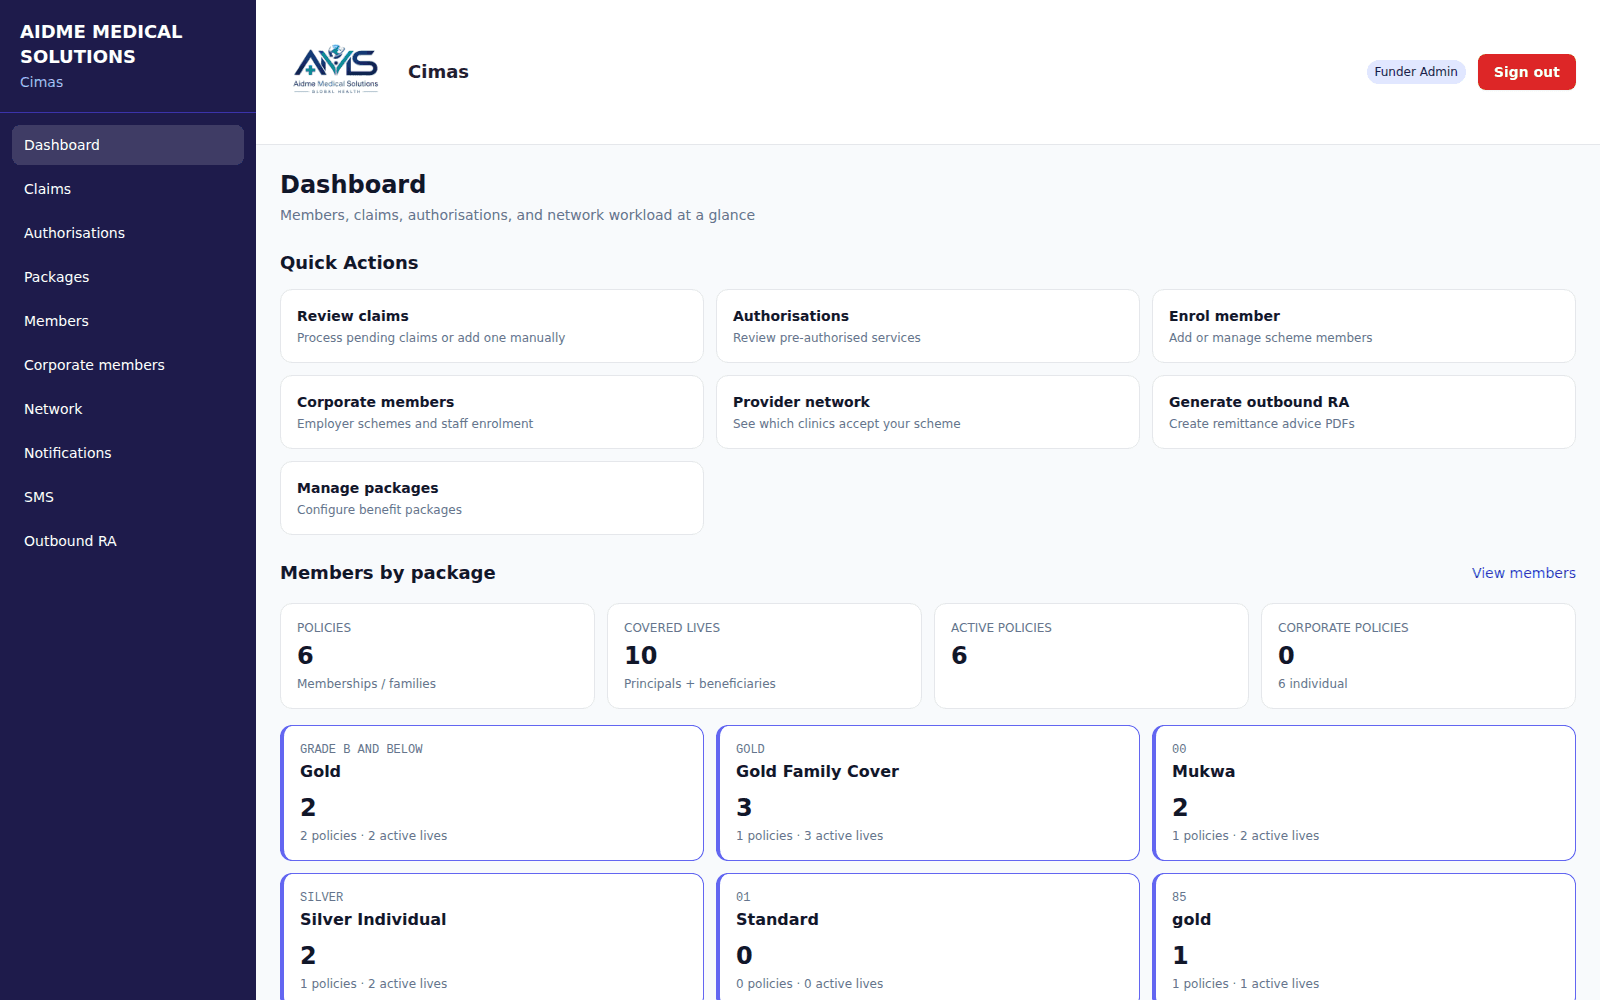Click the Corporate Policies summary card

tap(1418, 656)
